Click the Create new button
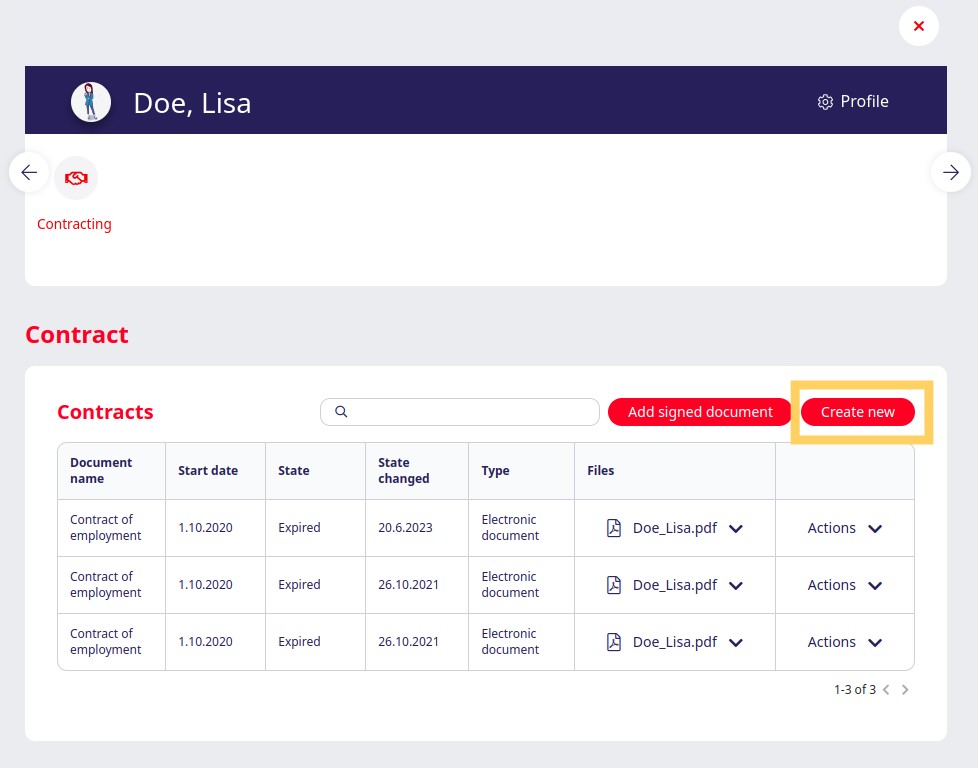This screenshot has width=978, height=768. [x=858, y=412]
